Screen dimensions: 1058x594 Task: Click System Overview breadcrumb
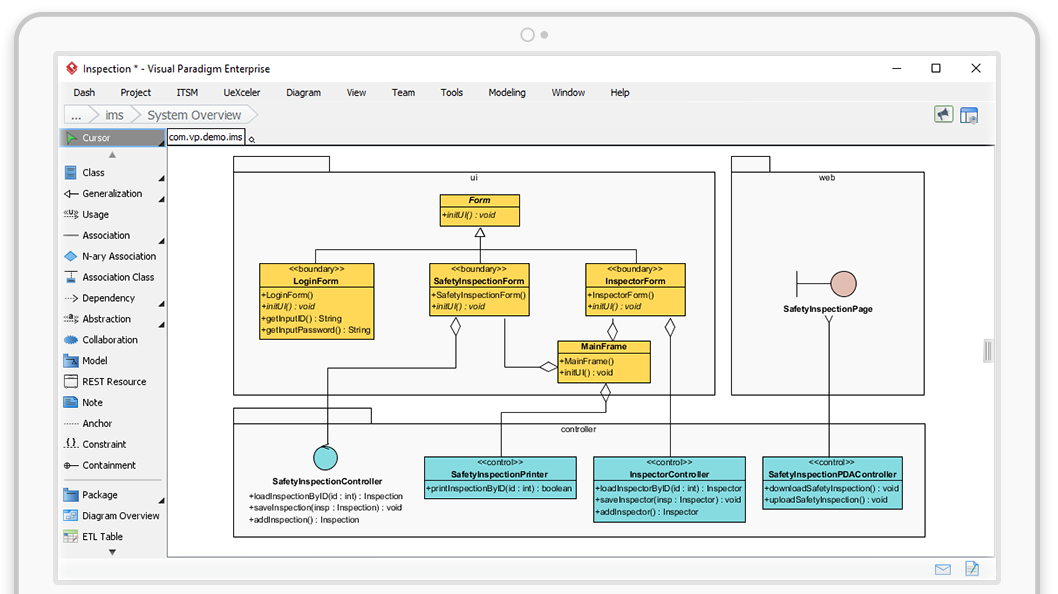pyautogui.click(x=194, y=115)
